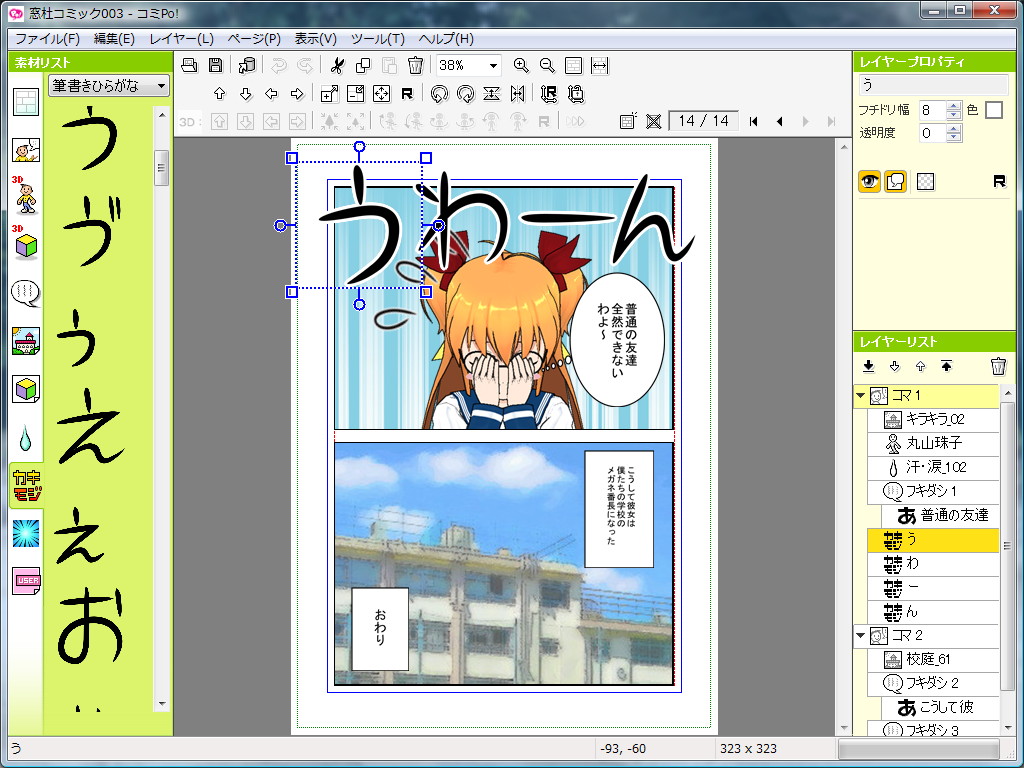Viewport: 1024px width, 768px height.
Task: Click the Print icon in toolbar
Action: [x=189, y=65]
